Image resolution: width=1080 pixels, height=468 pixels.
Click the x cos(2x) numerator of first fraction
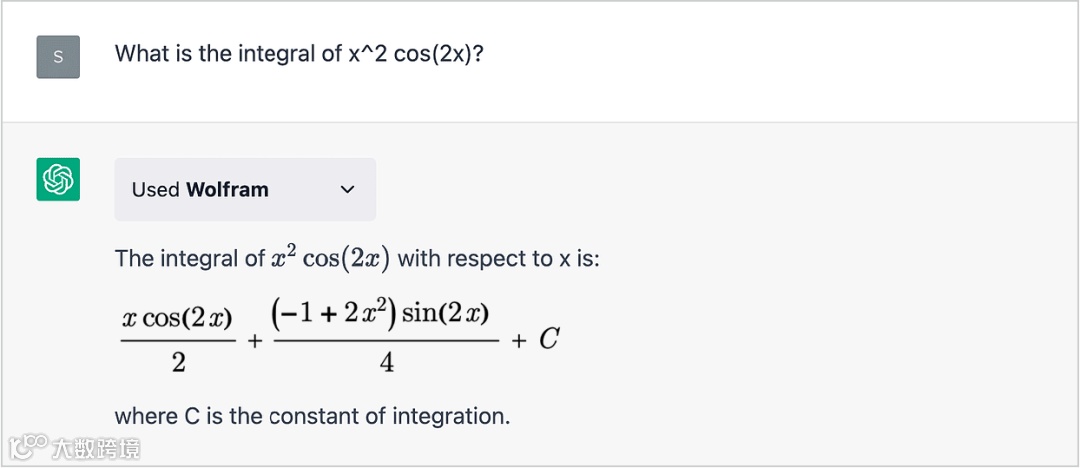click(177, 318)
